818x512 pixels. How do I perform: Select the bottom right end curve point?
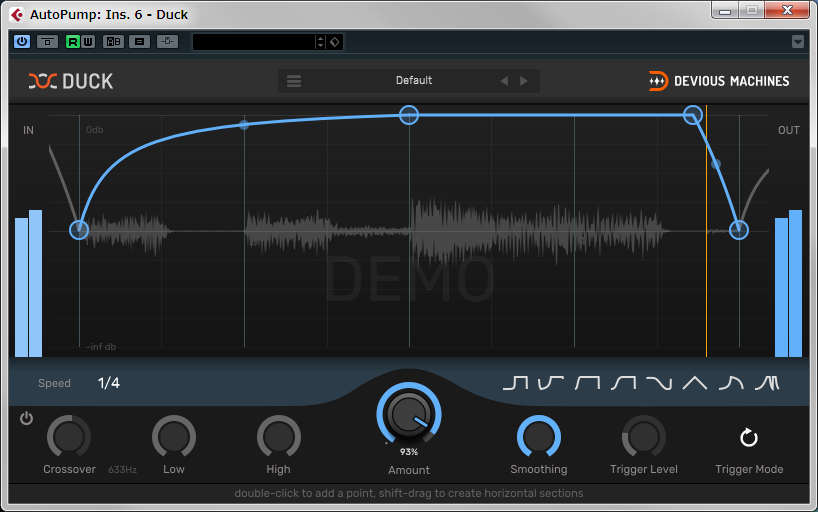(739, 230)
